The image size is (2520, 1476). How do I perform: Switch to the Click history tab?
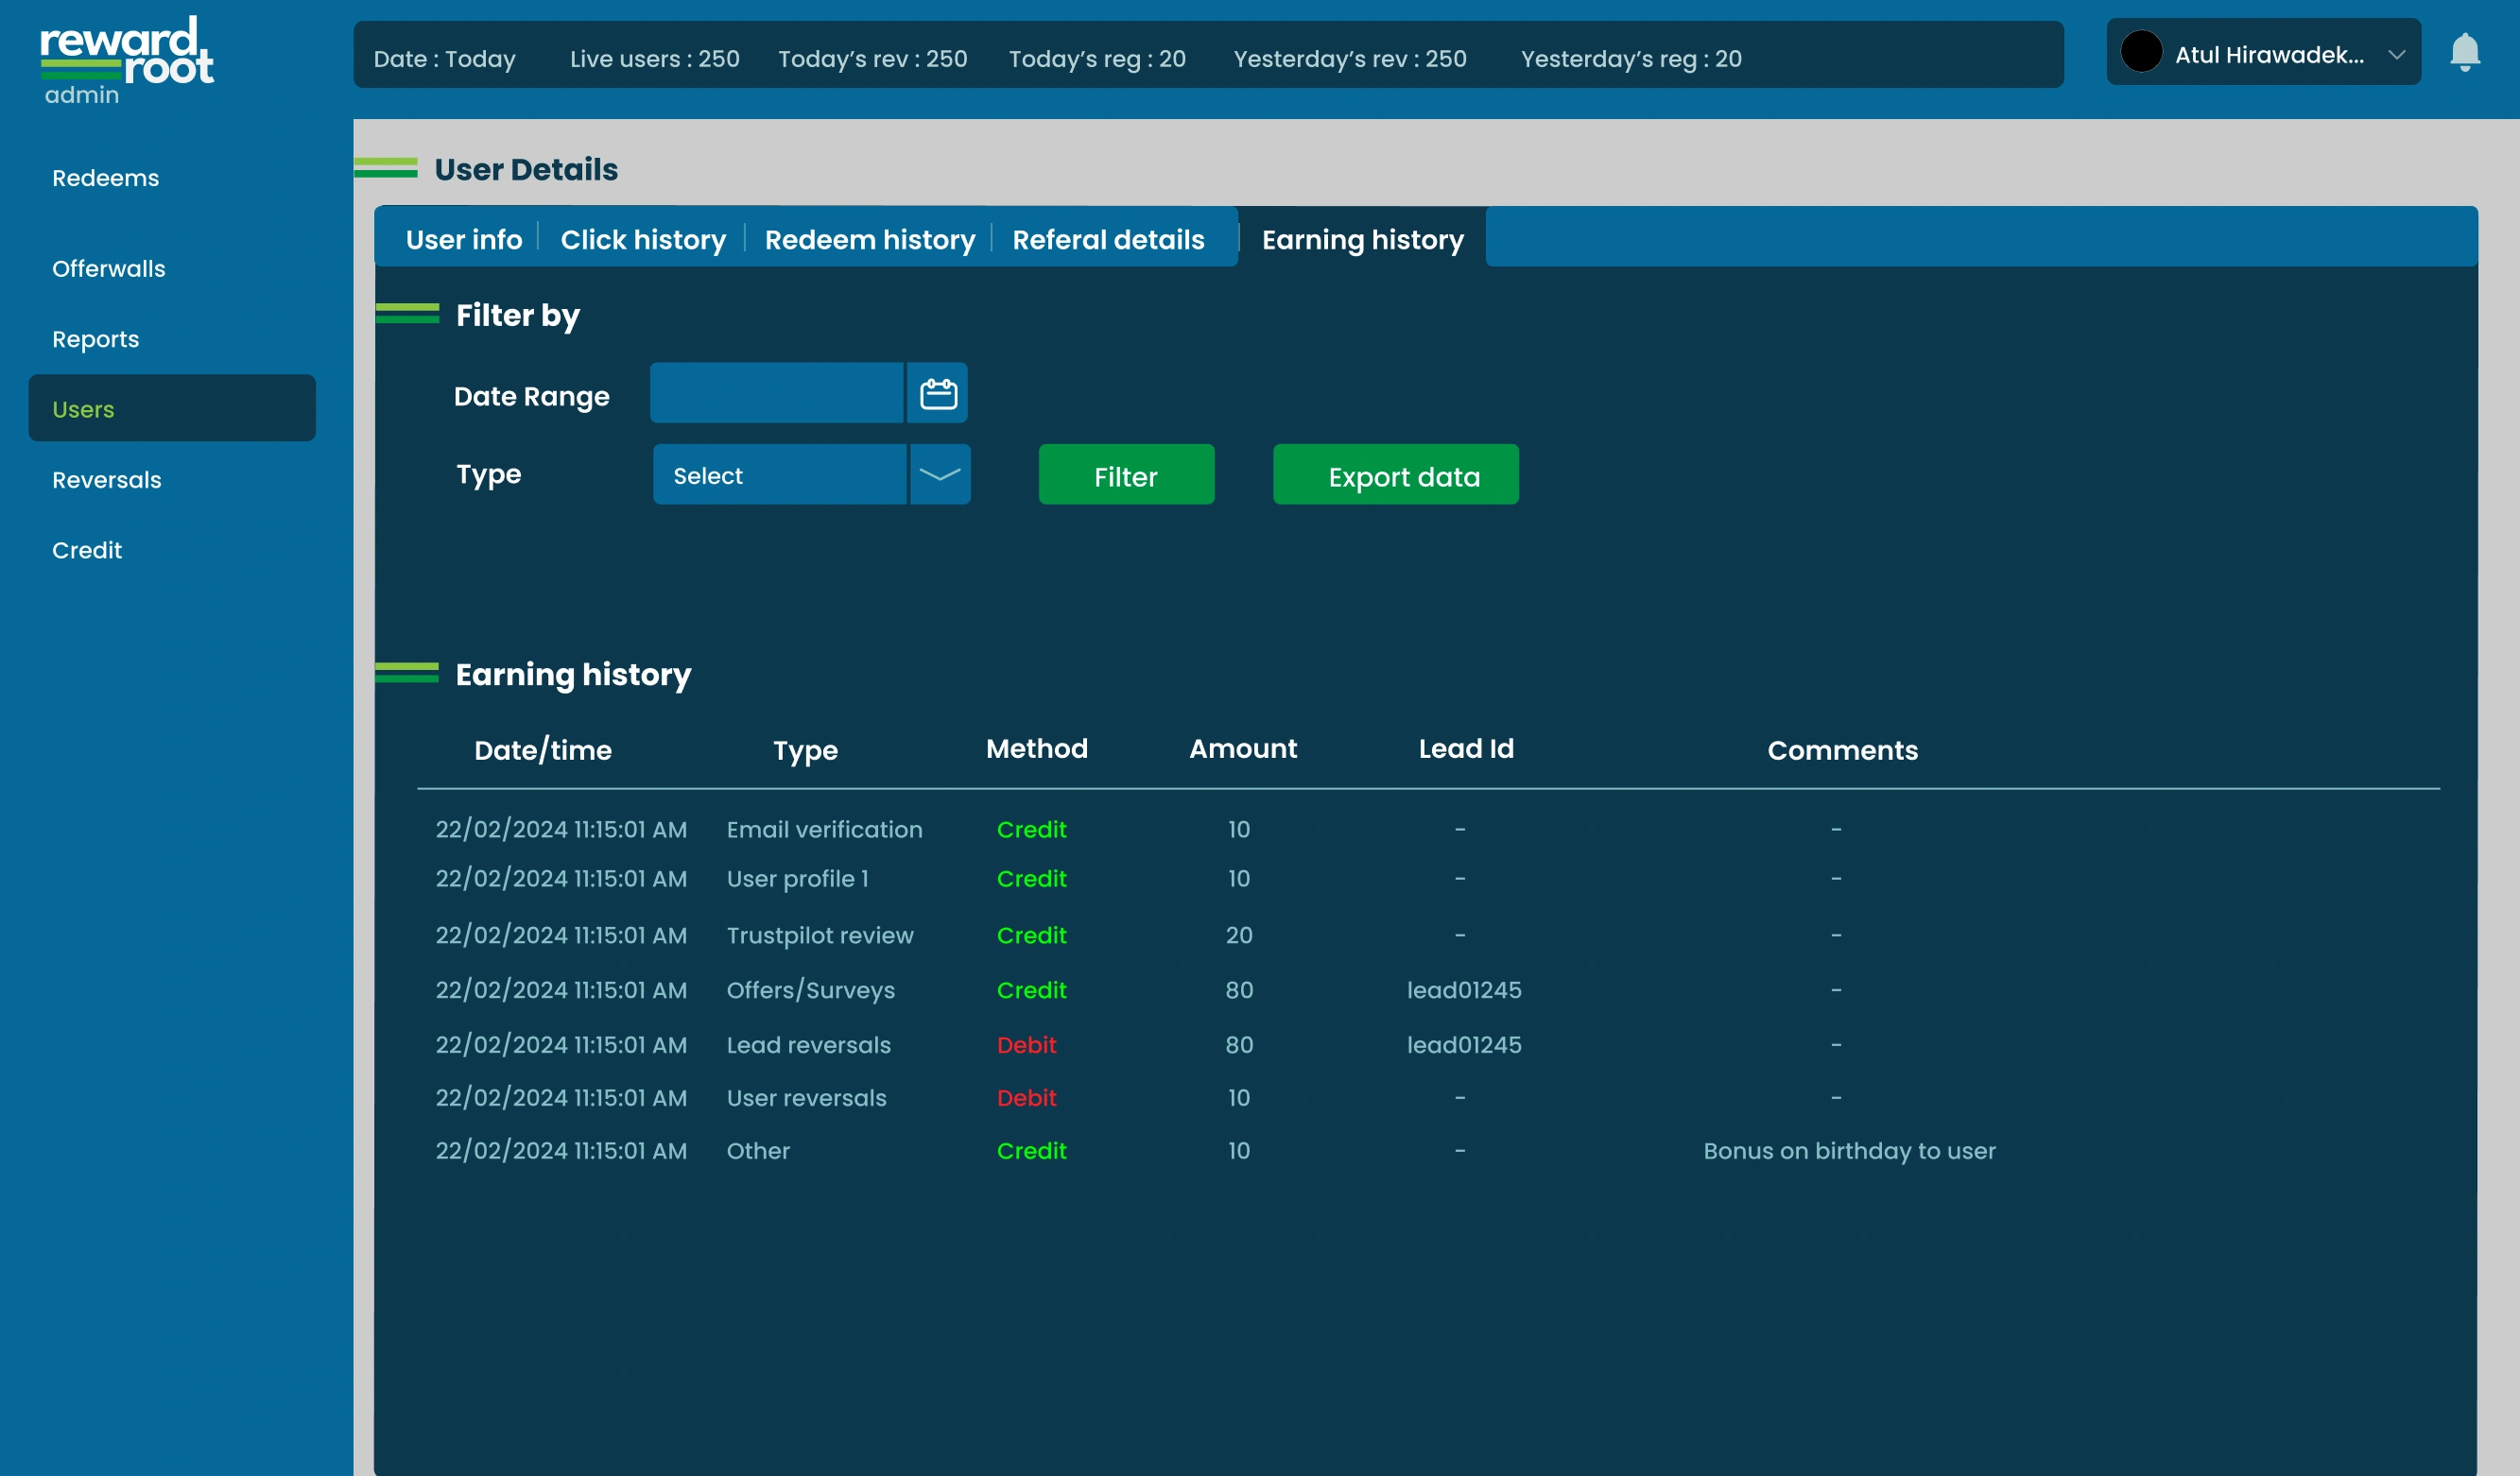click(x=643, y=239)
